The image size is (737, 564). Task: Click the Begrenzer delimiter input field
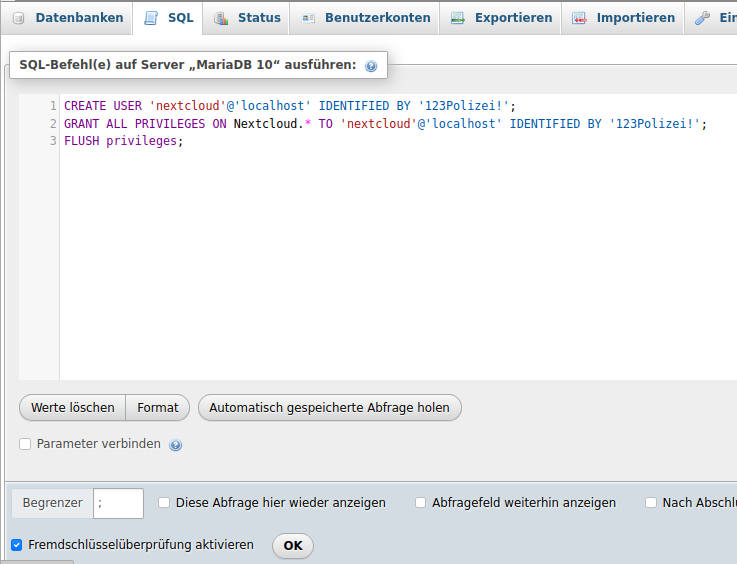click(118, 503)
